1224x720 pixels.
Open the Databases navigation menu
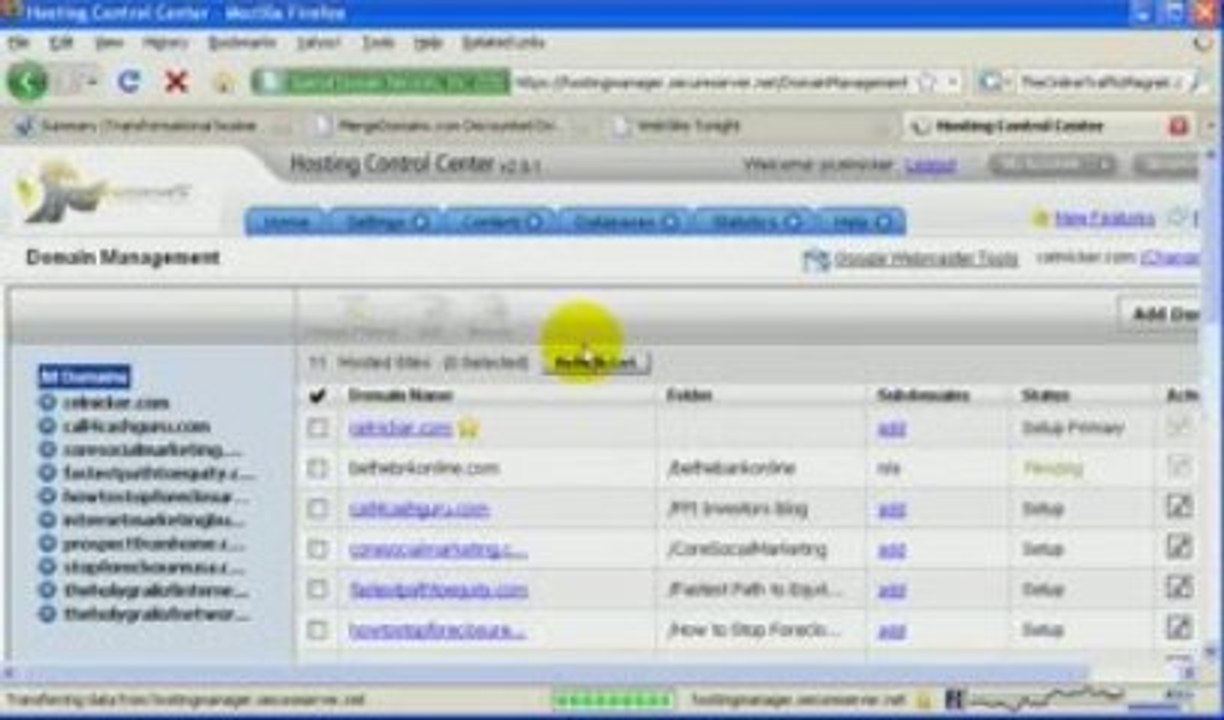pyautogui.click(x=625, y=222)
